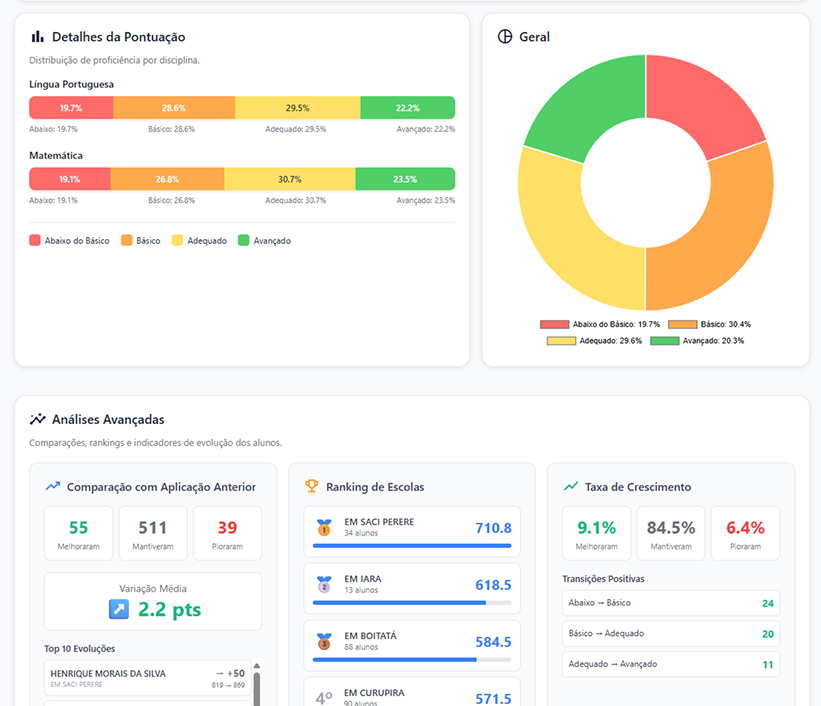Click the progress bar under EM IARA
The height and width of the screenshot is (706, 821).
412,603
